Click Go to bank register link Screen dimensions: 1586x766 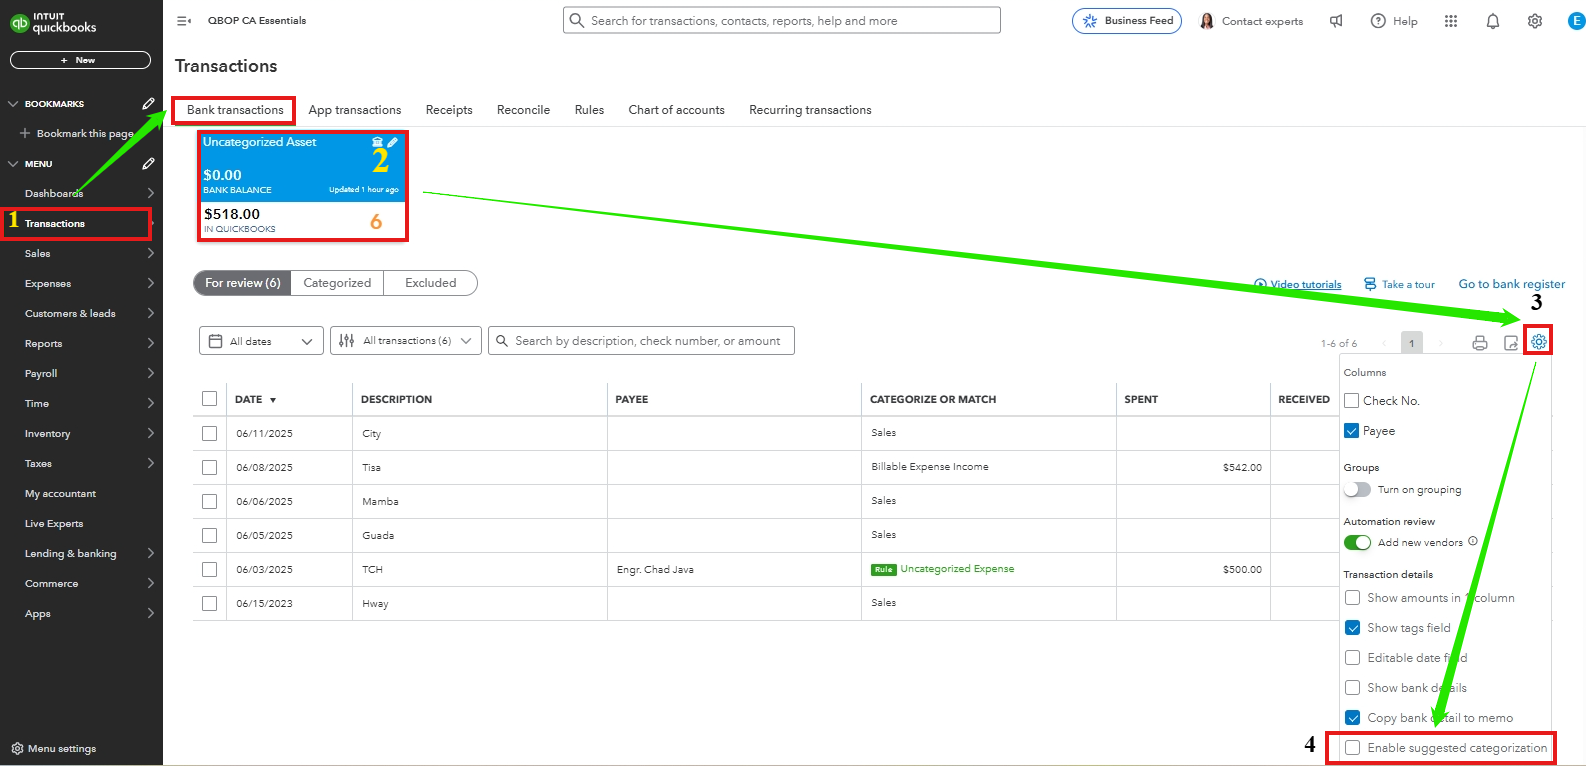[1512, 284]
